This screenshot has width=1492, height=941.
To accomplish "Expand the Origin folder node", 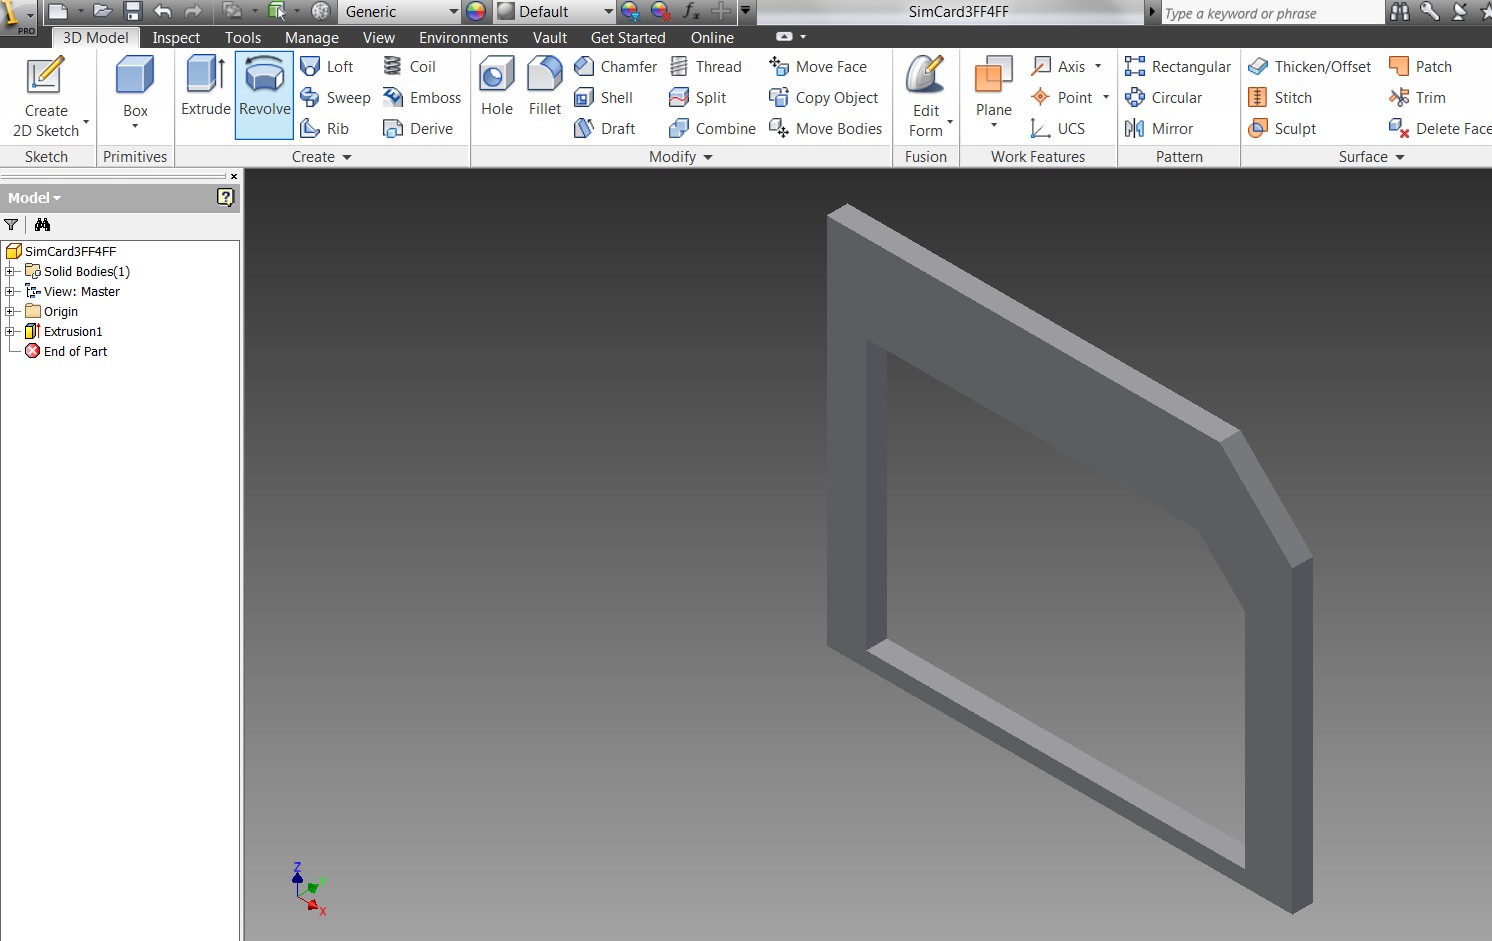I will pos(10,311).
